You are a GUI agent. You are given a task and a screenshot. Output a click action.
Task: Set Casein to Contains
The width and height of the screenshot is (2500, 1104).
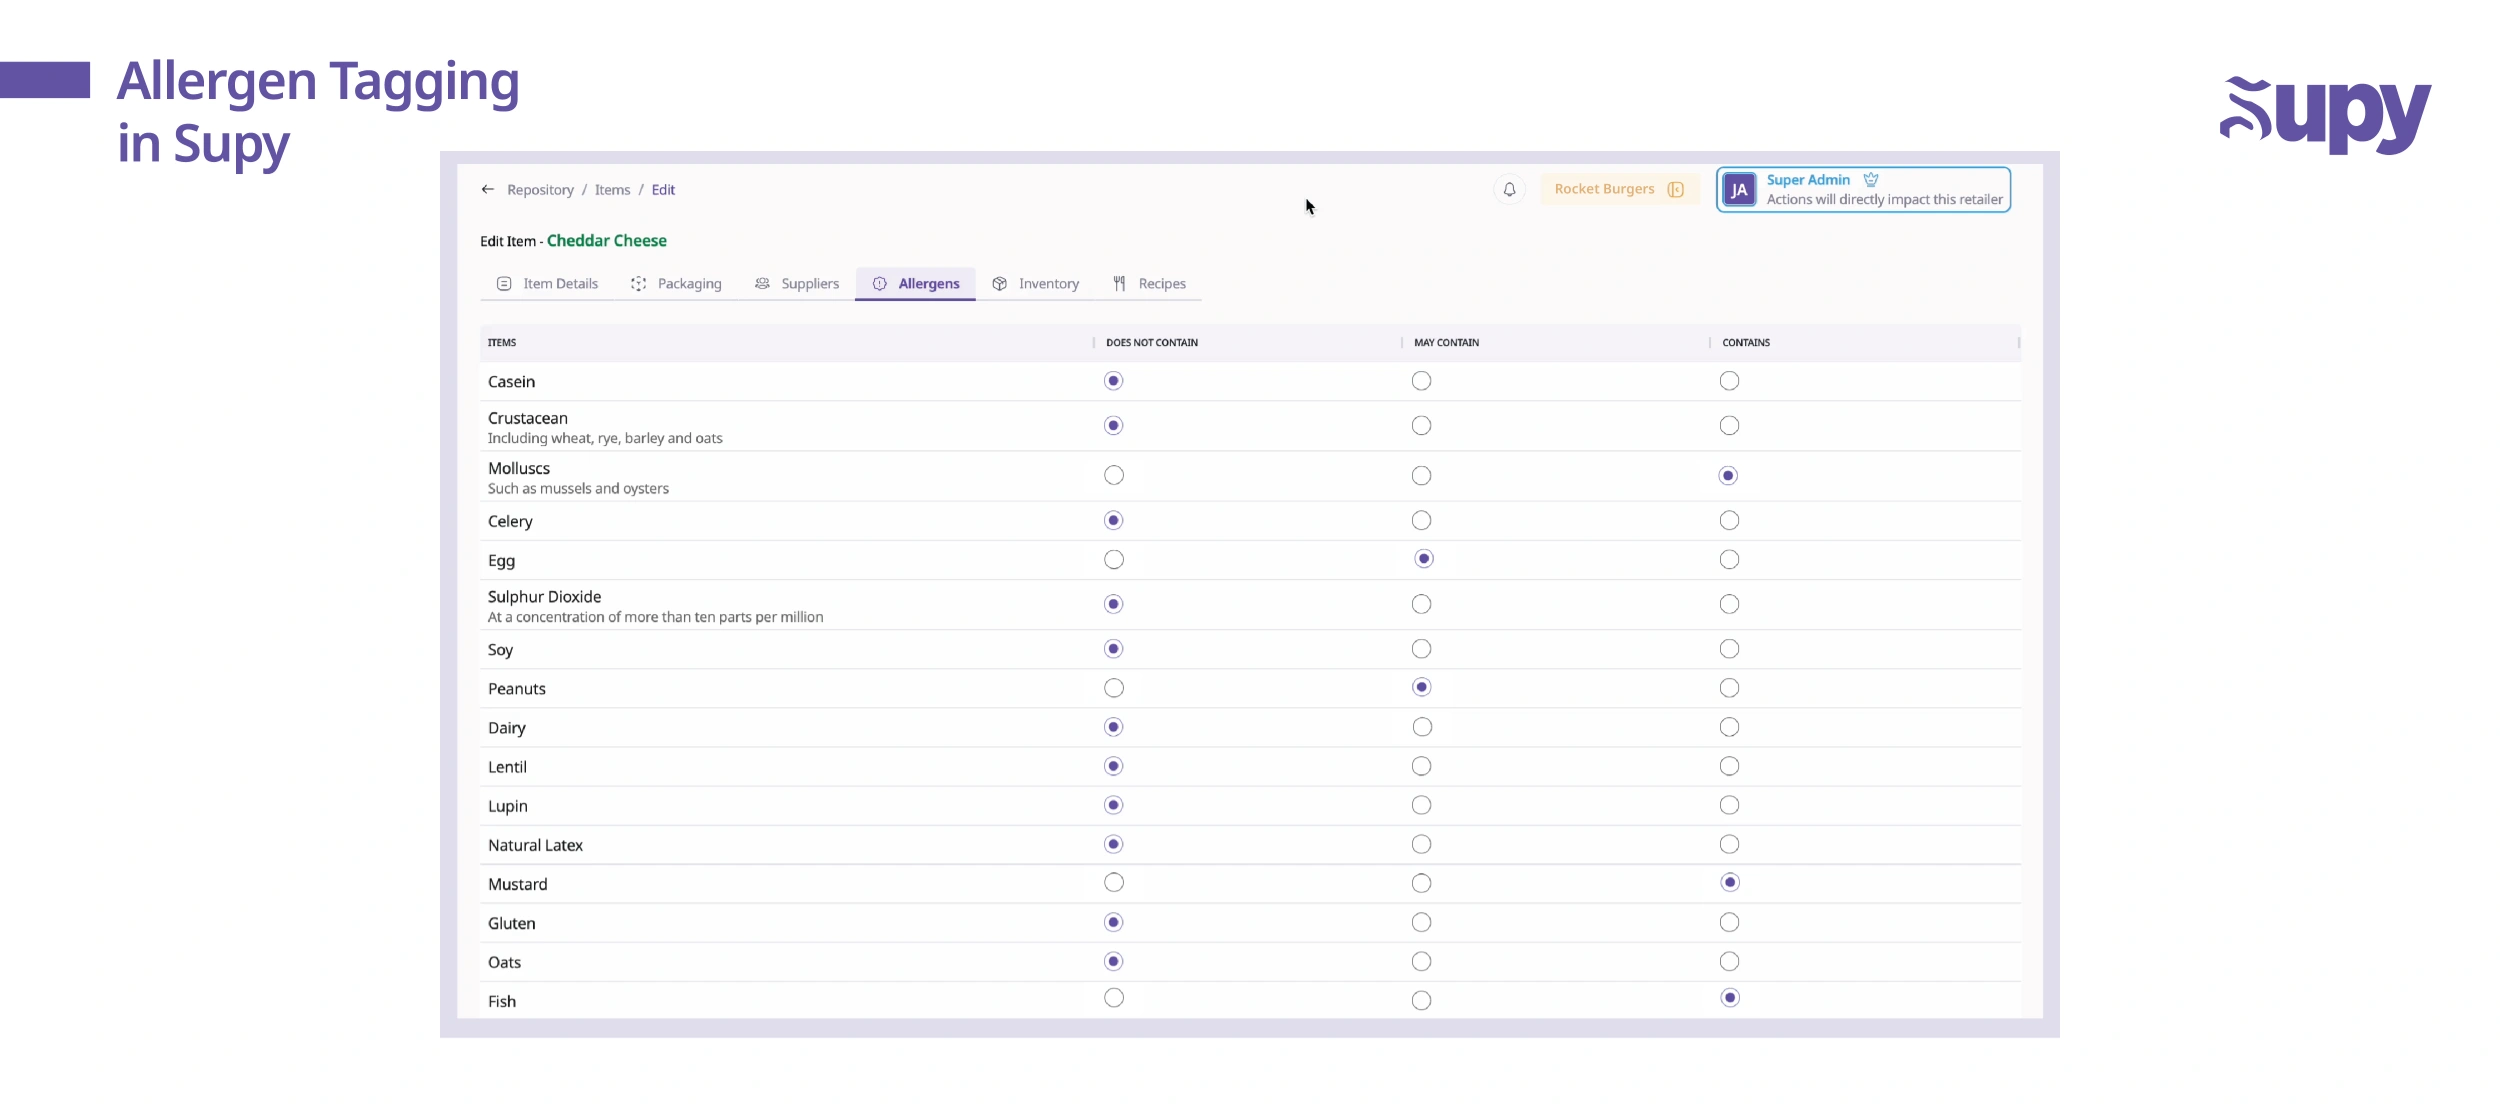coord(1729,381)
